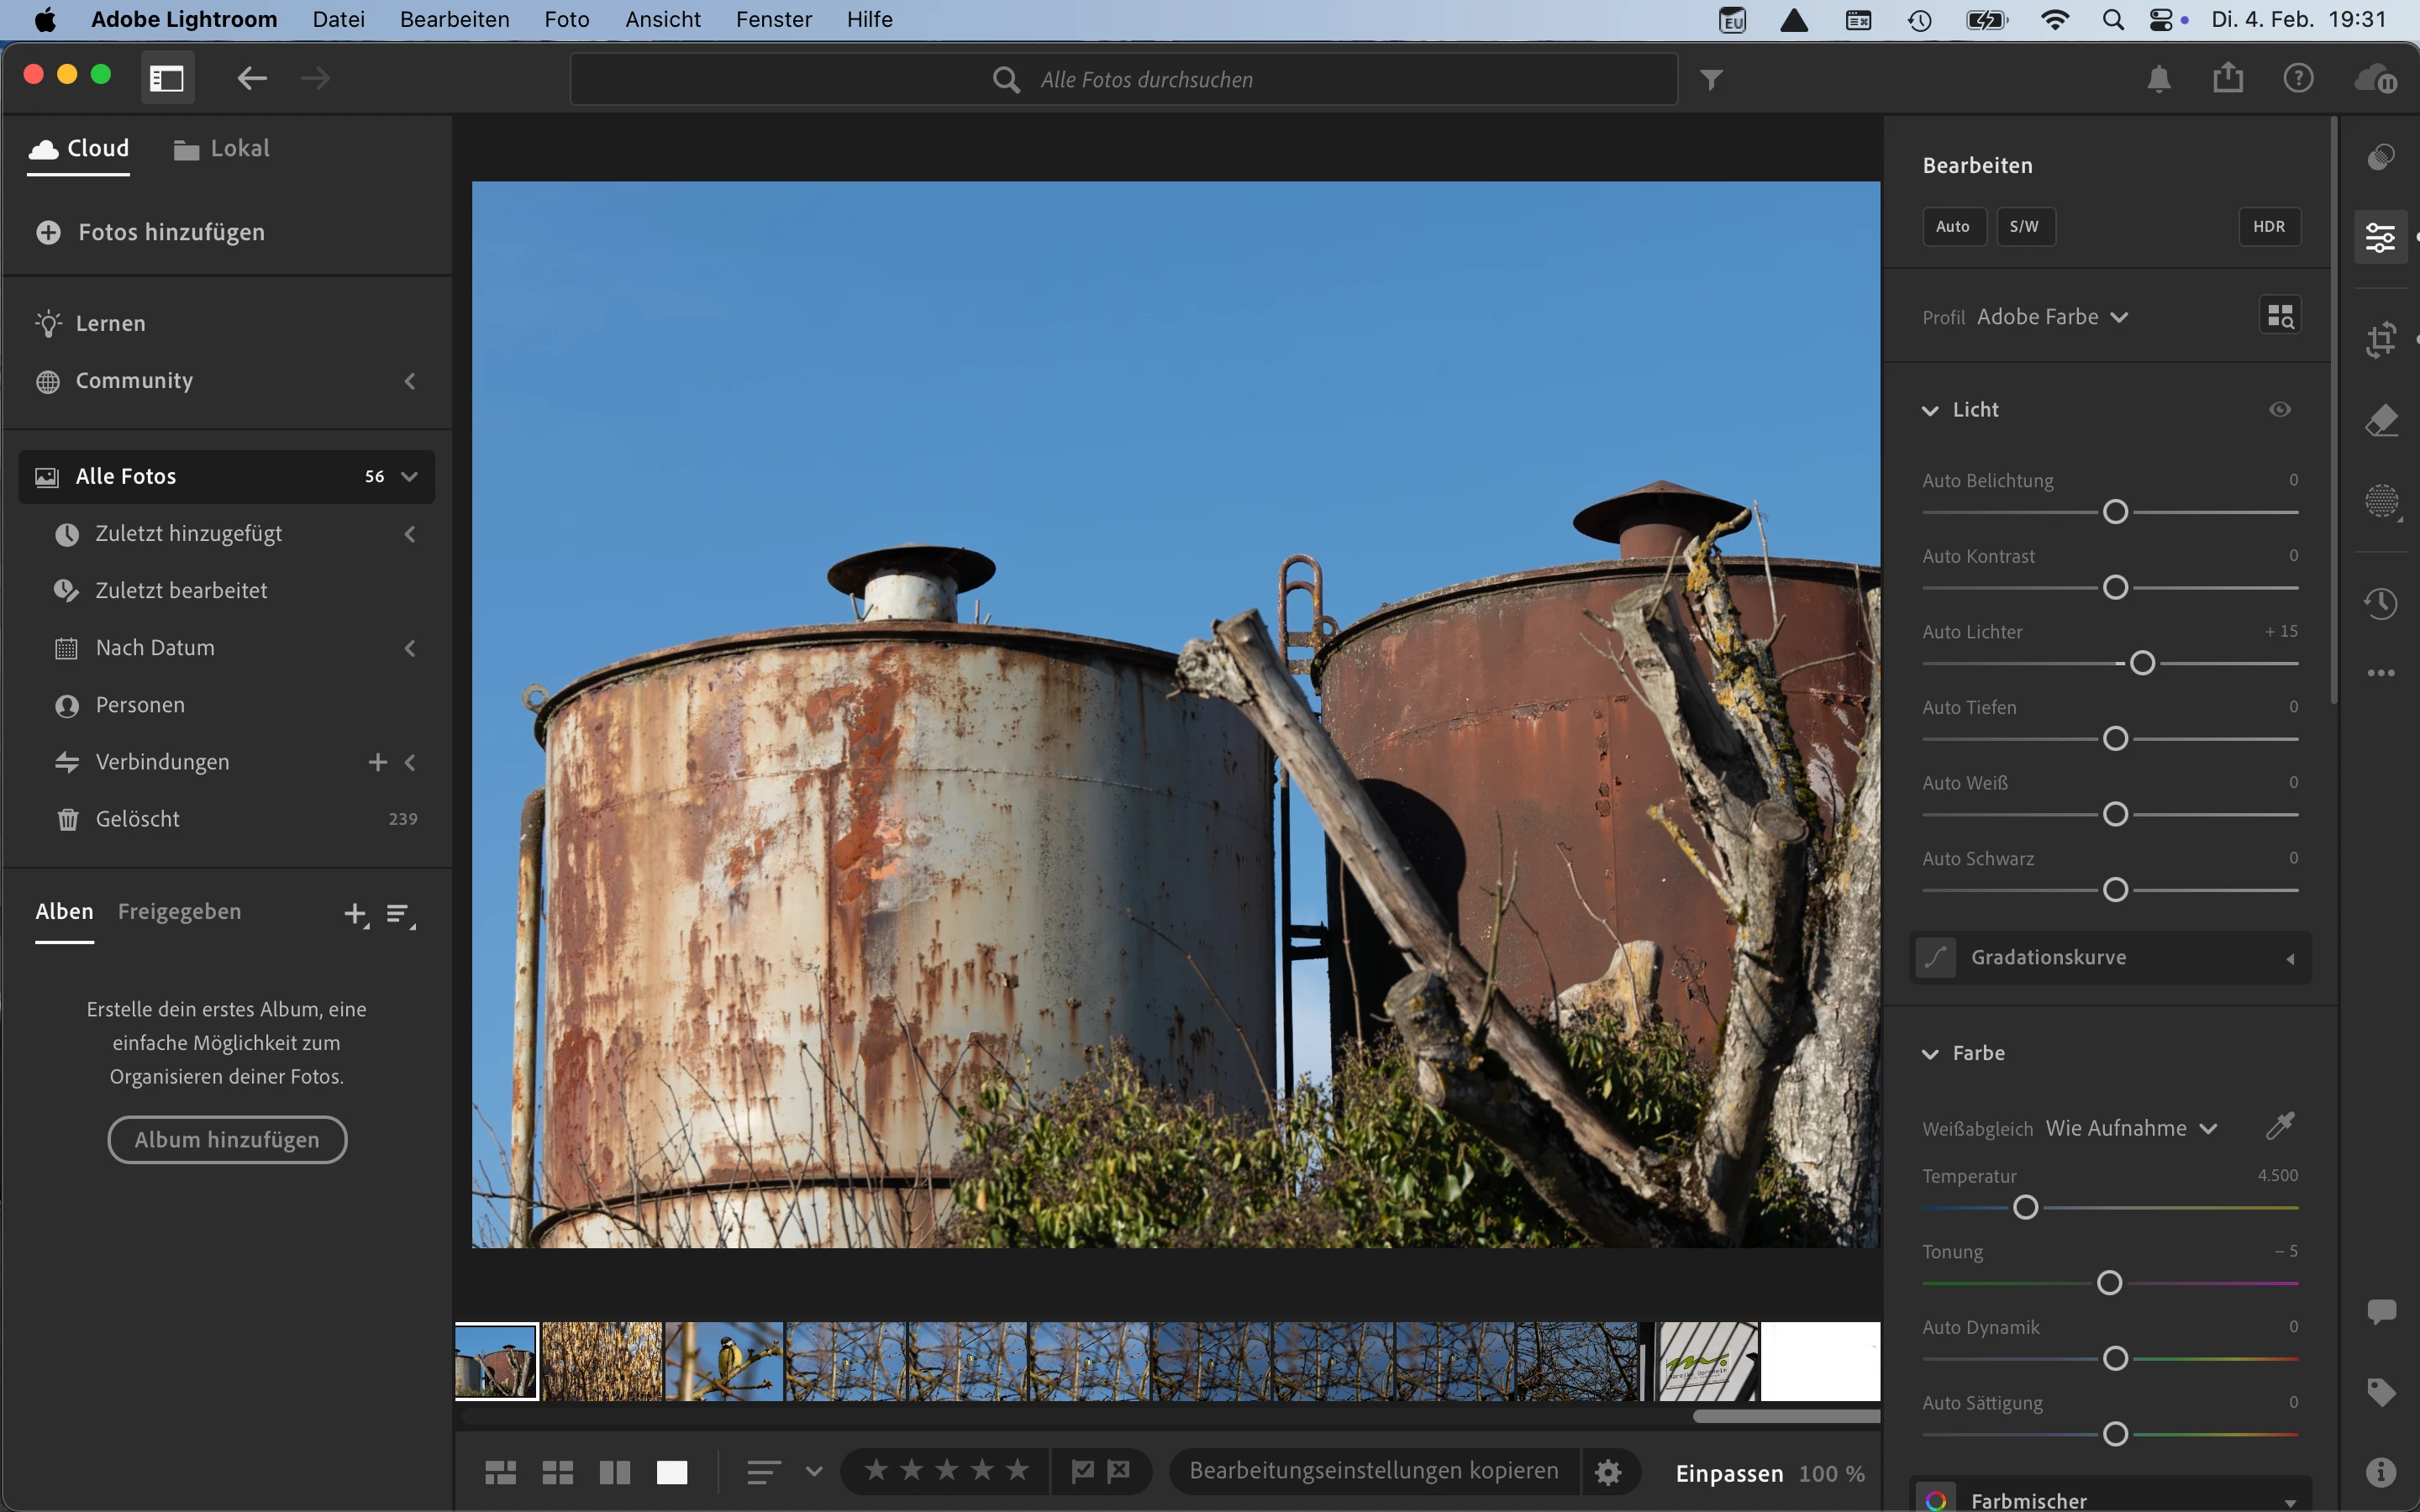Click the white balance eyedropper
Viewport: 2420px width, 1512px height.
pyautogui.click(x=2279, y=1127)
